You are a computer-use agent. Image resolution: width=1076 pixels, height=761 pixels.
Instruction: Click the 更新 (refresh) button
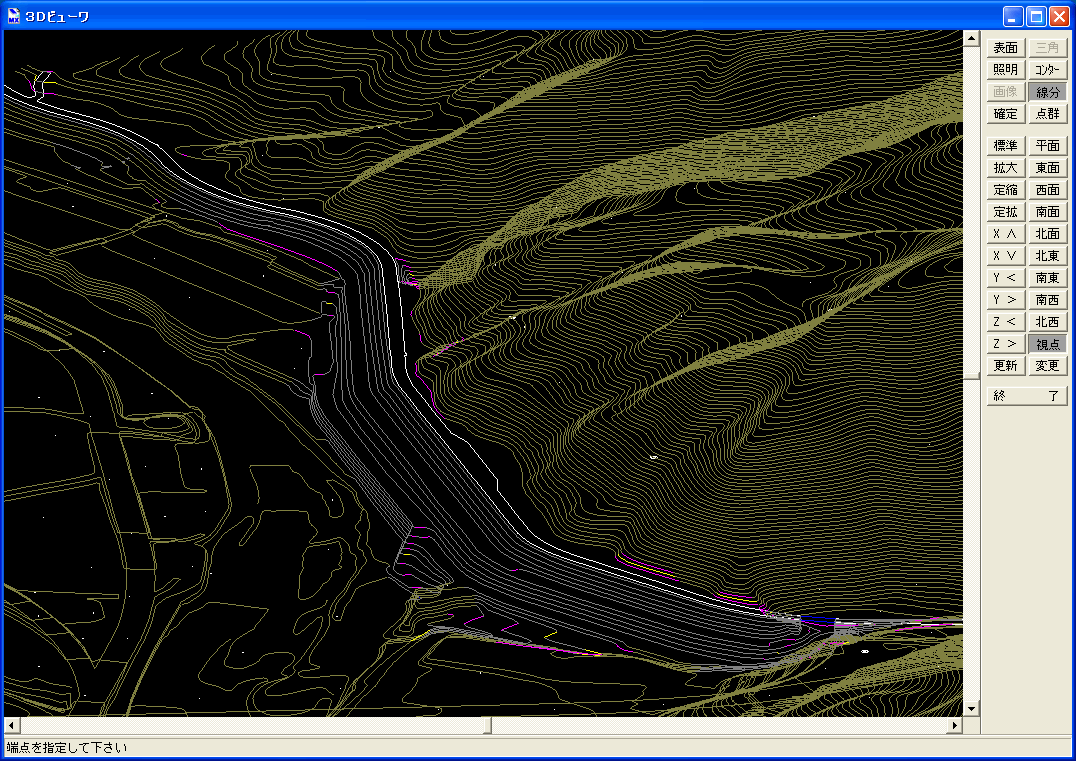pyautogui.click(x=1006, y=365)
